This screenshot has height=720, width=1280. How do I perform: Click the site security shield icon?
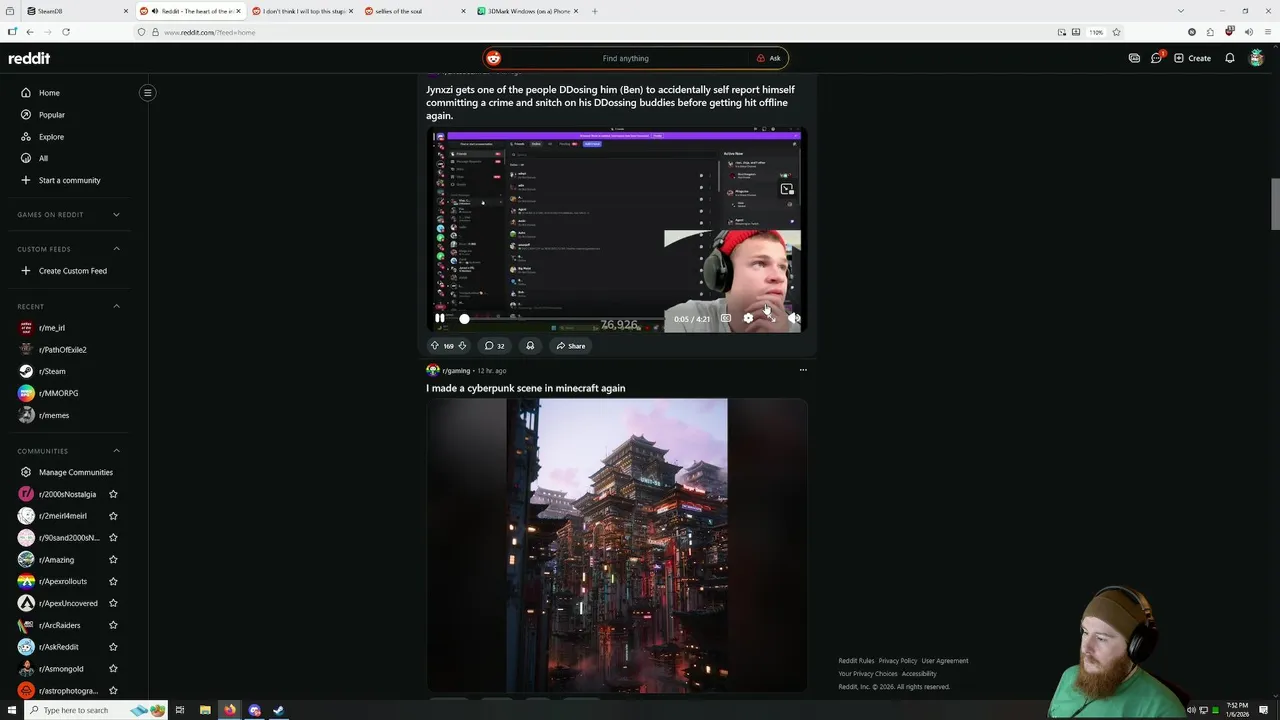tap(141, 32)
